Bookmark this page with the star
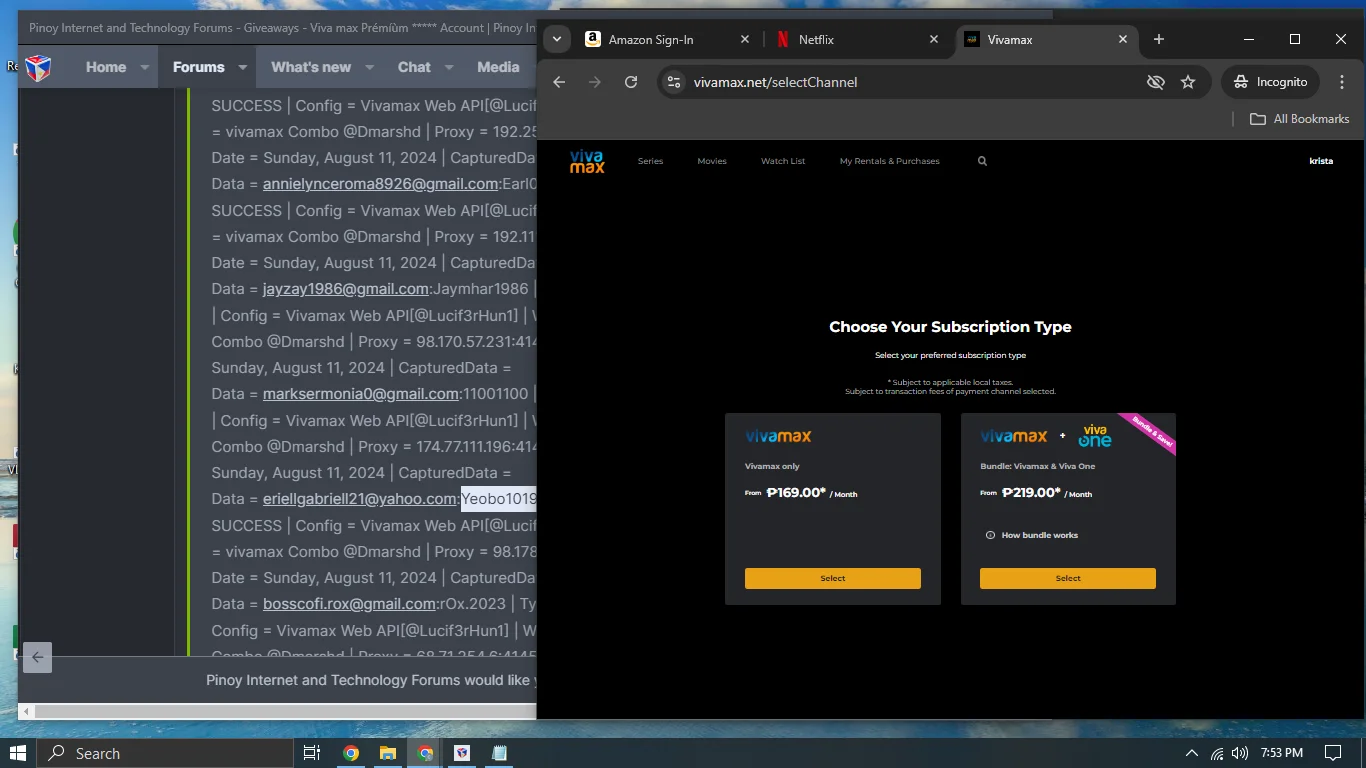 click(x=1188, y=82)
